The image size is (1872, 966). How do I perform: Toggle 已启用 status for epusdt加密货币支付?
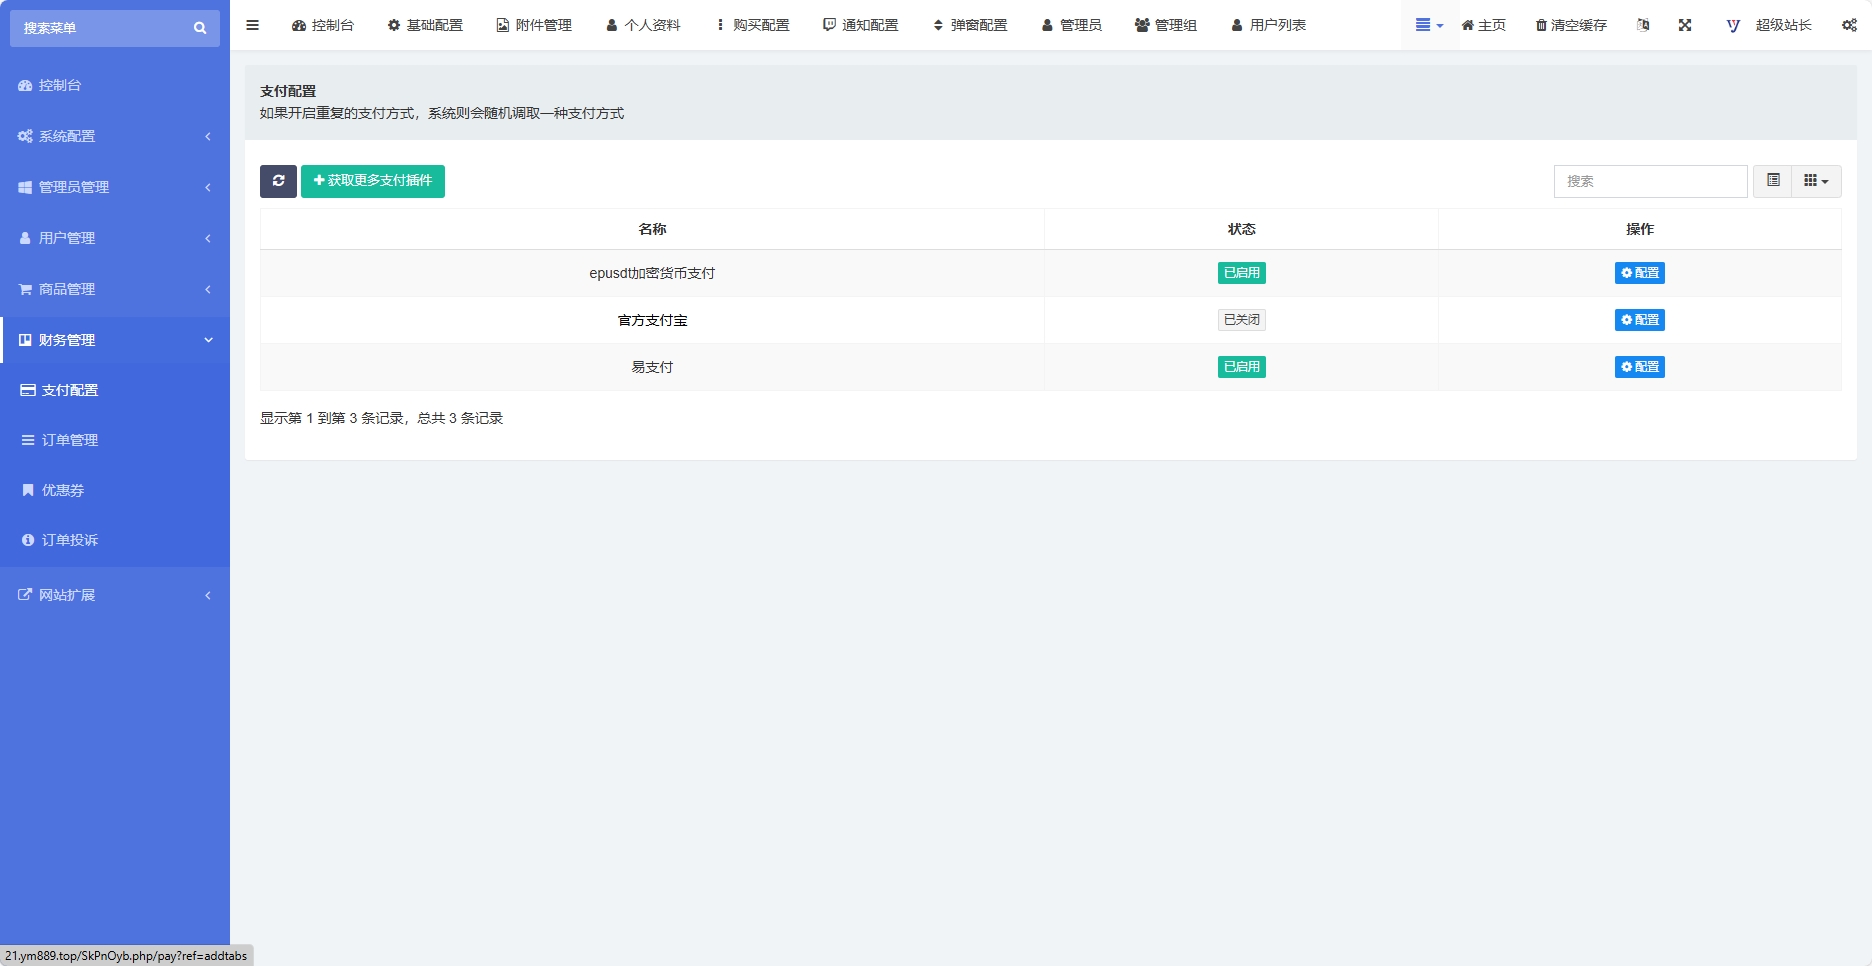click(x=1241, y=273)
